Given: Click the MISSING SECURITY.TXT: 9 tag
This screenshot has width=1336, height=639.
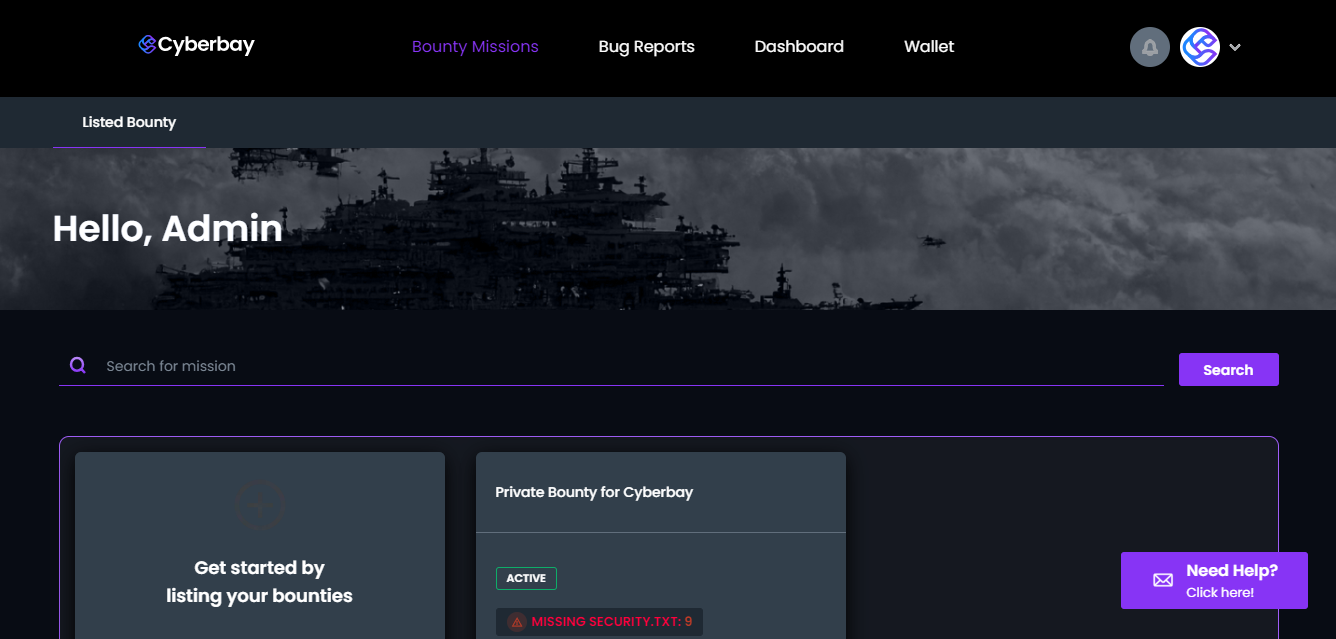Looking at the screenshot, I should coord(600,622).
